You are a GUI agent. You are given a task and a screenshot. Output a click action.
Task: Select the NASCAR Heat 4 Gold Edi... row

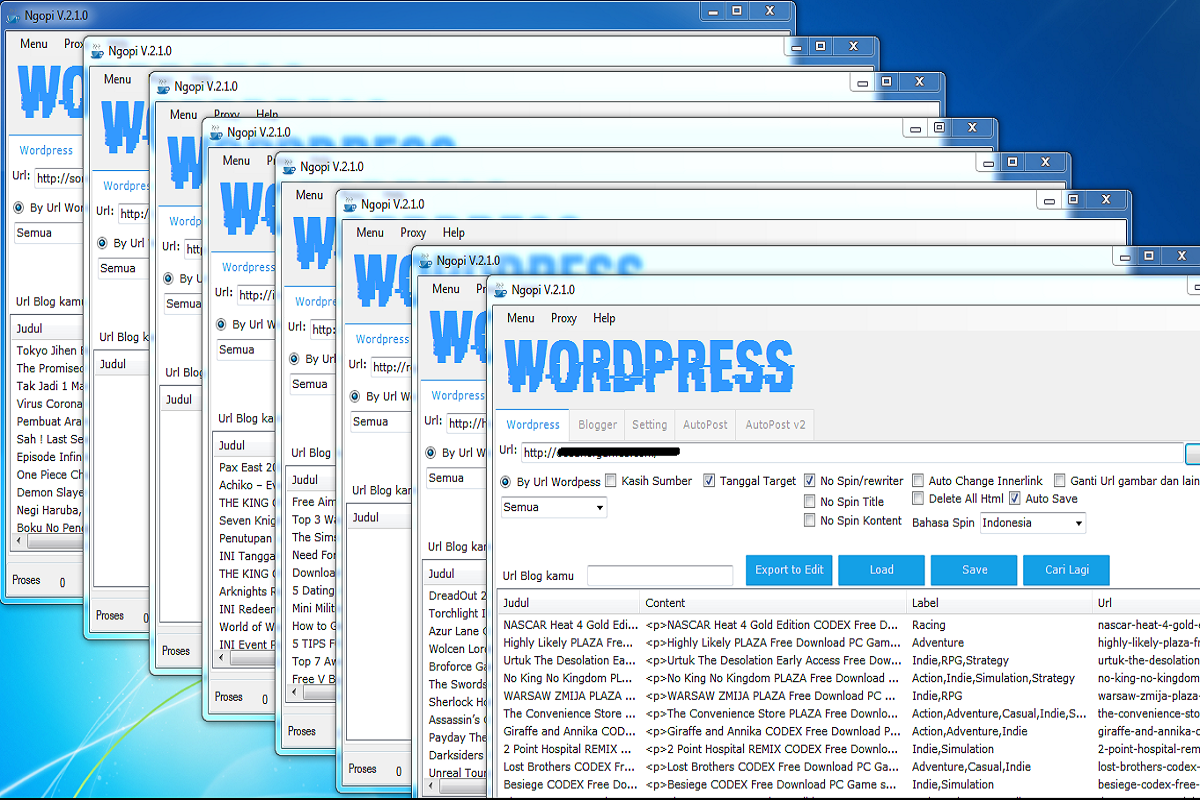pos(570,625)
